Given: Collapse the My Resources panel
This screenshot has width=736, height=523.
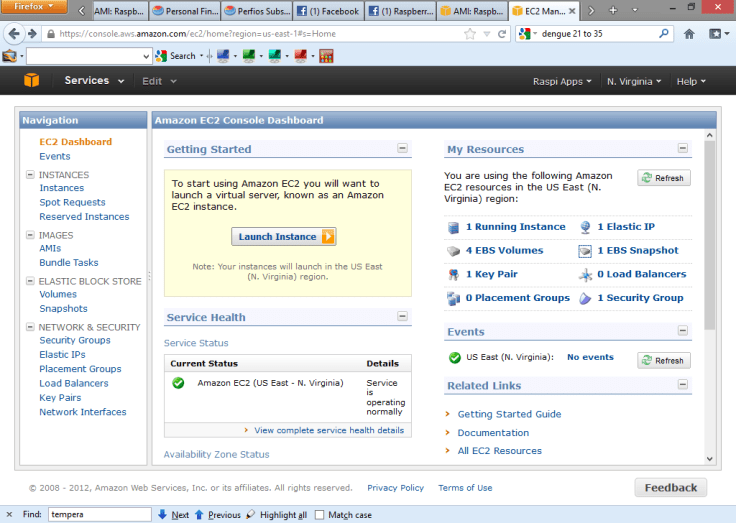Looking at the screenshot, I should (x=683, y=149).
